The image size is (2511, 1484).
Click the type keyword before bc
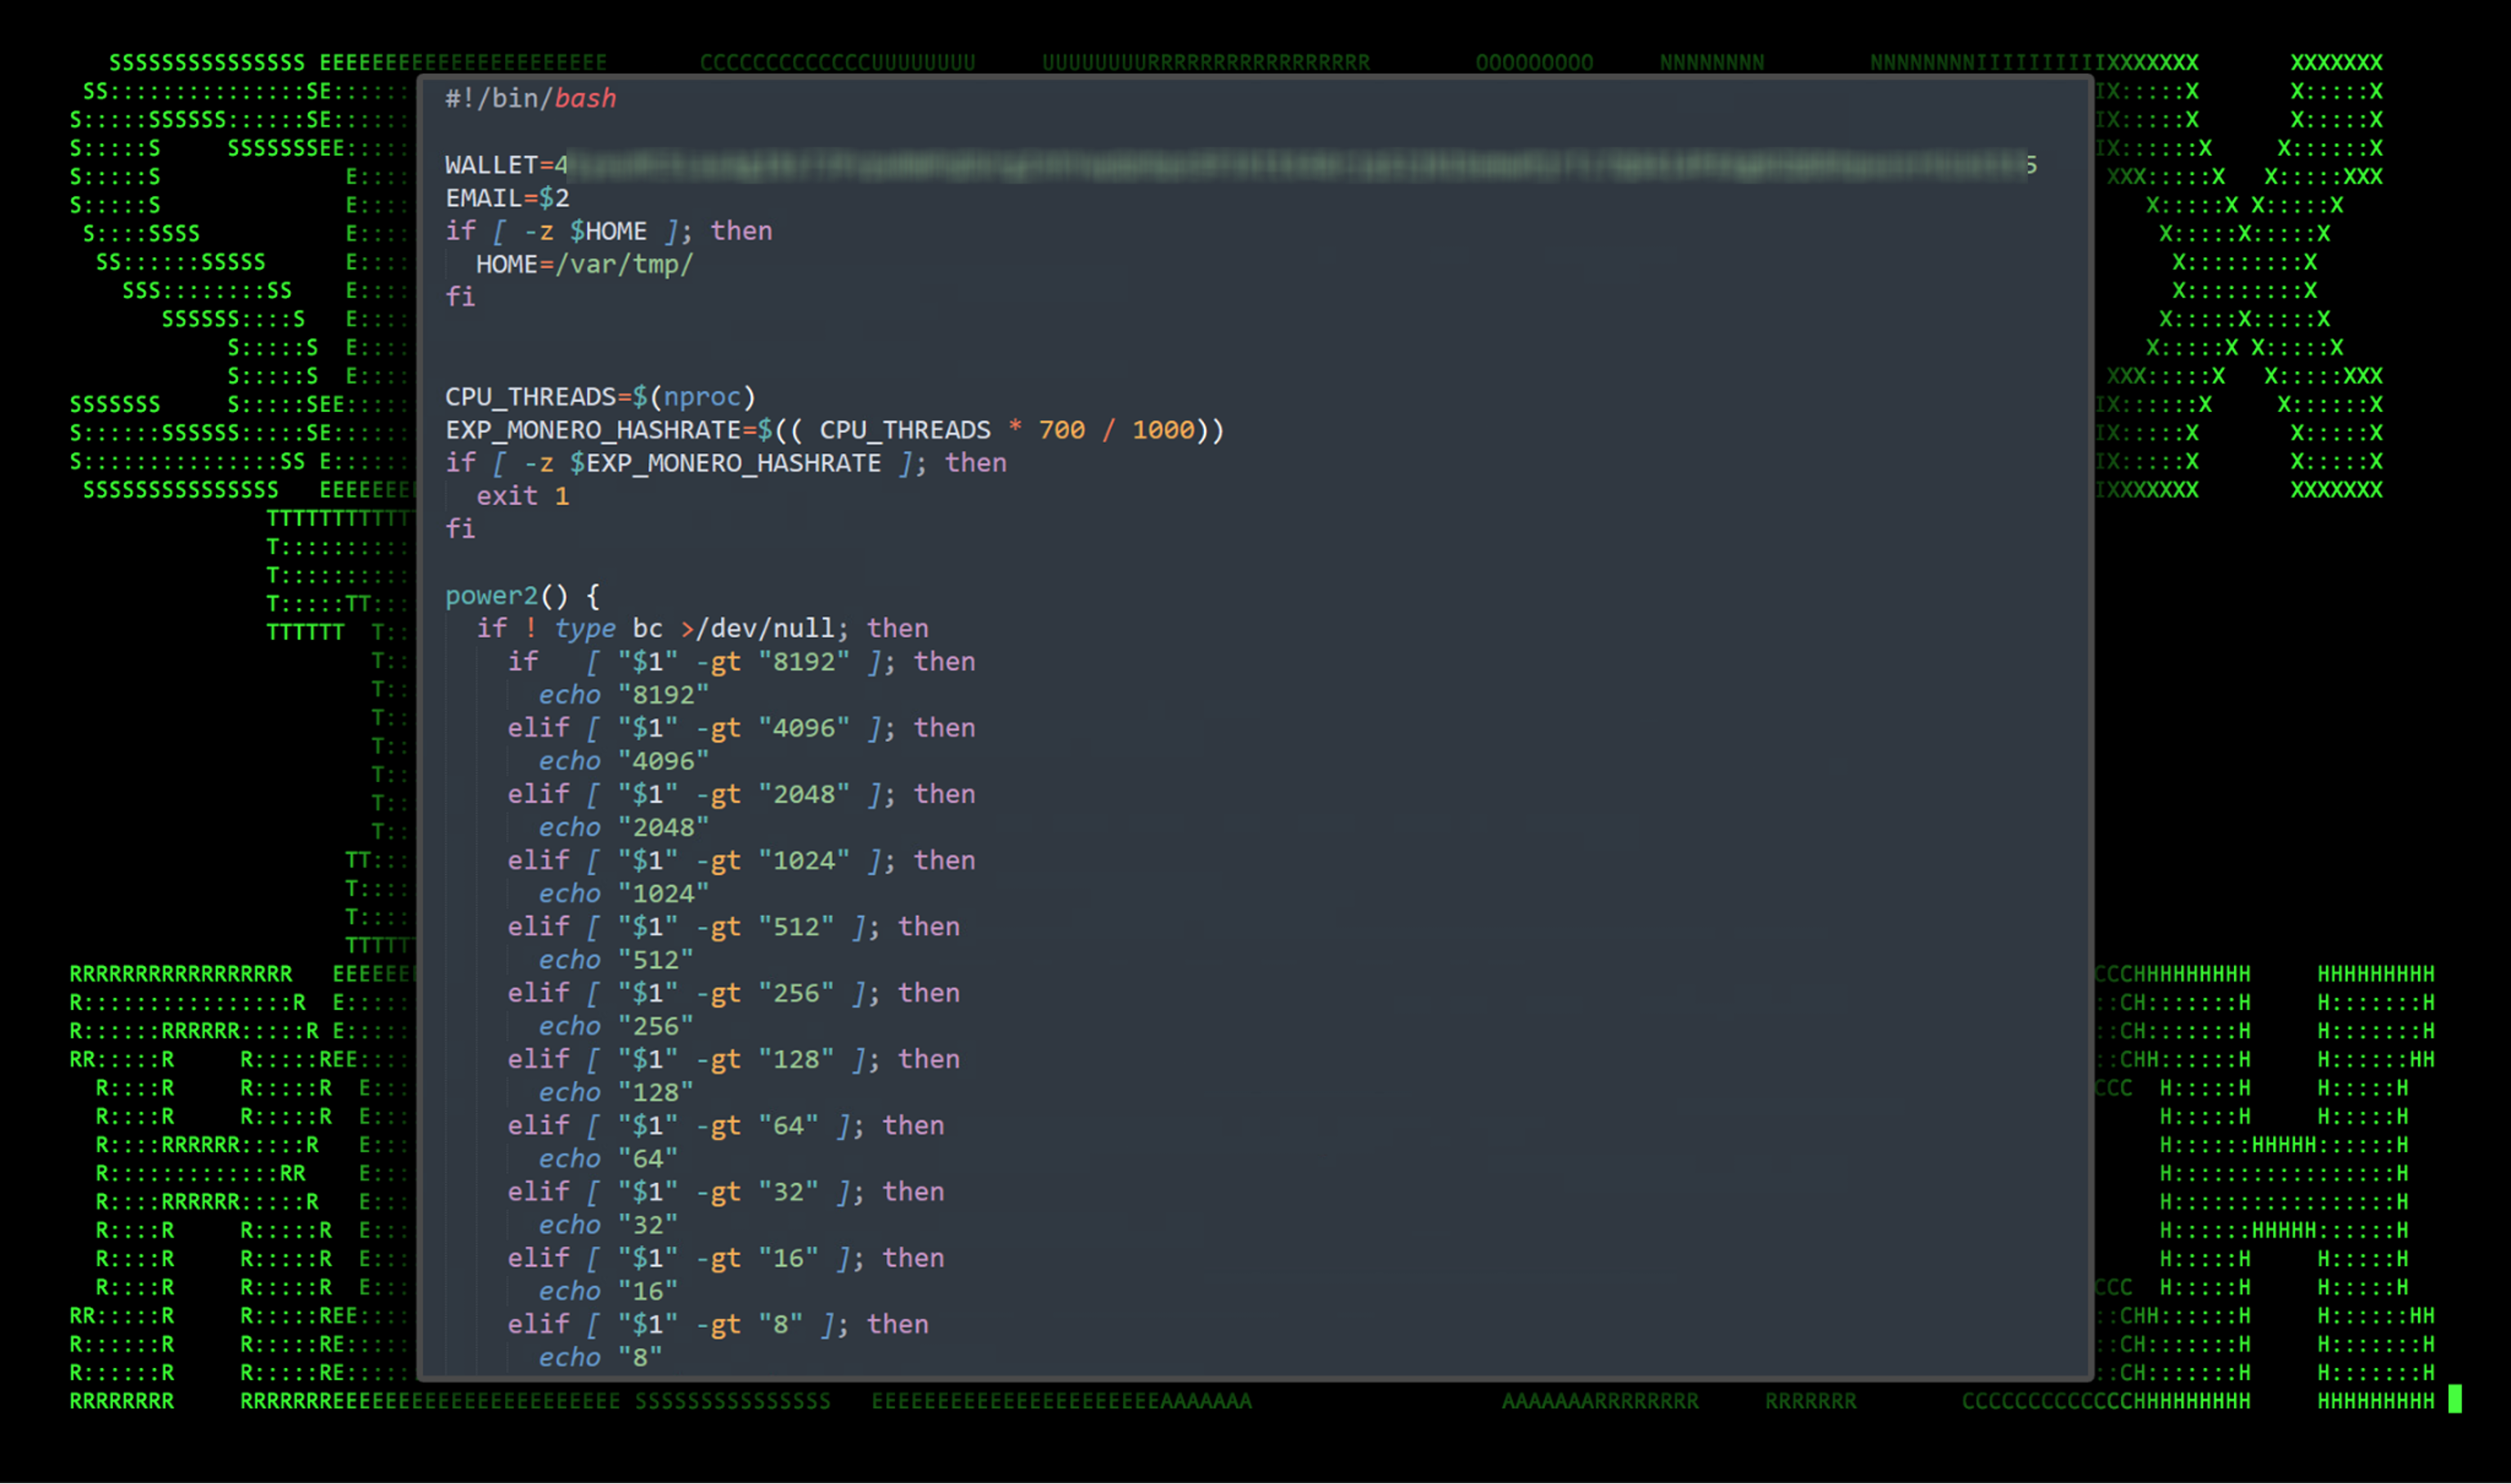tap(585, 628)
